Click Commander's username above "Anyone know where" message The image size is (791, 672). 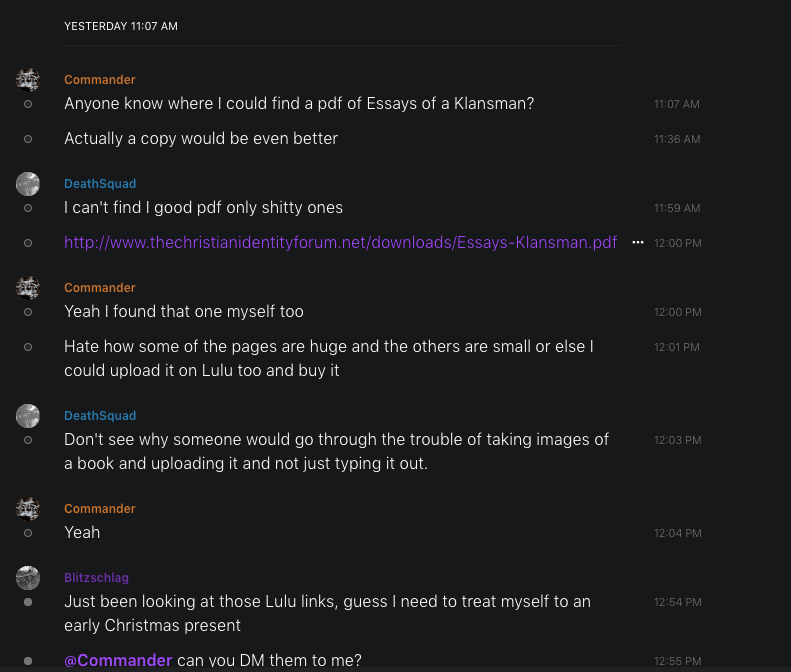(x=99, y=80)
